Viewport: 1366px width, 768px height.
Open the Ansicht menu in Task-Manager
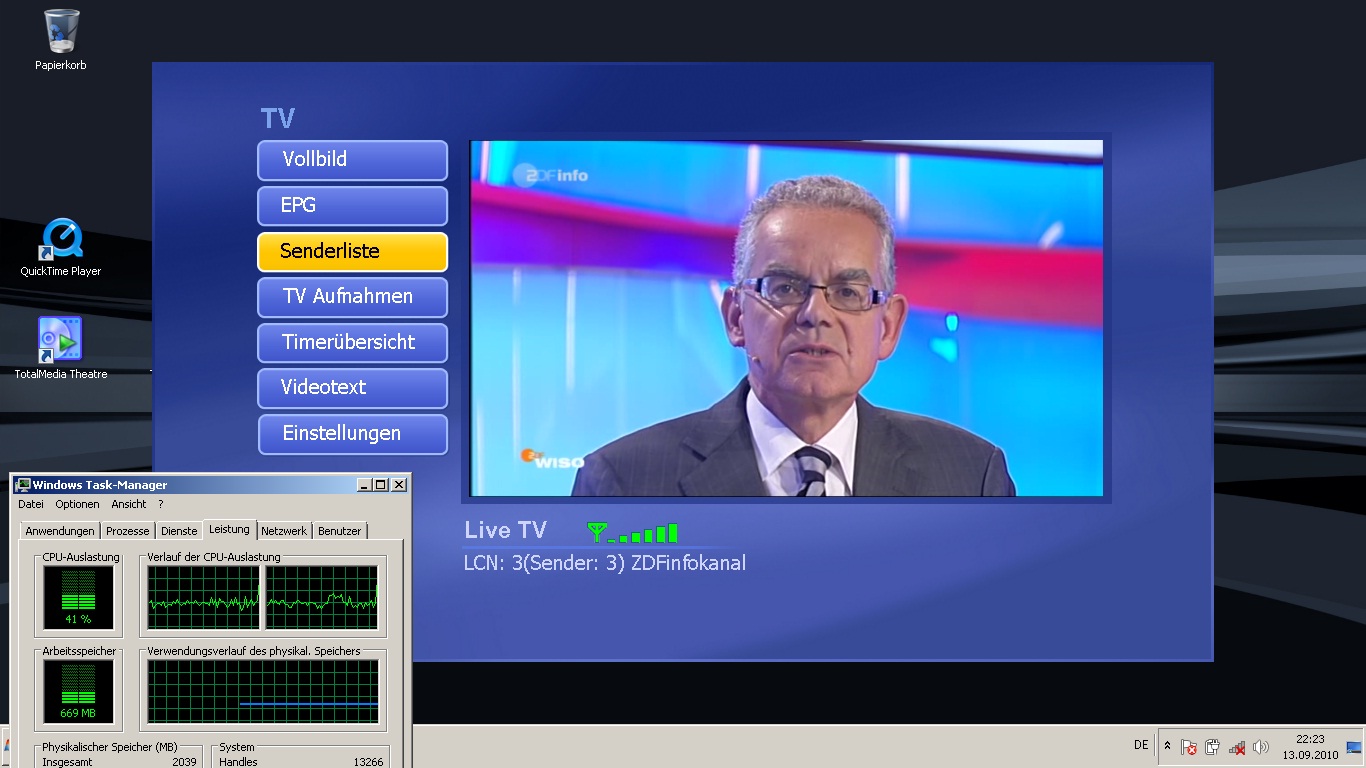pyautogui.click(x=129, y=505)
